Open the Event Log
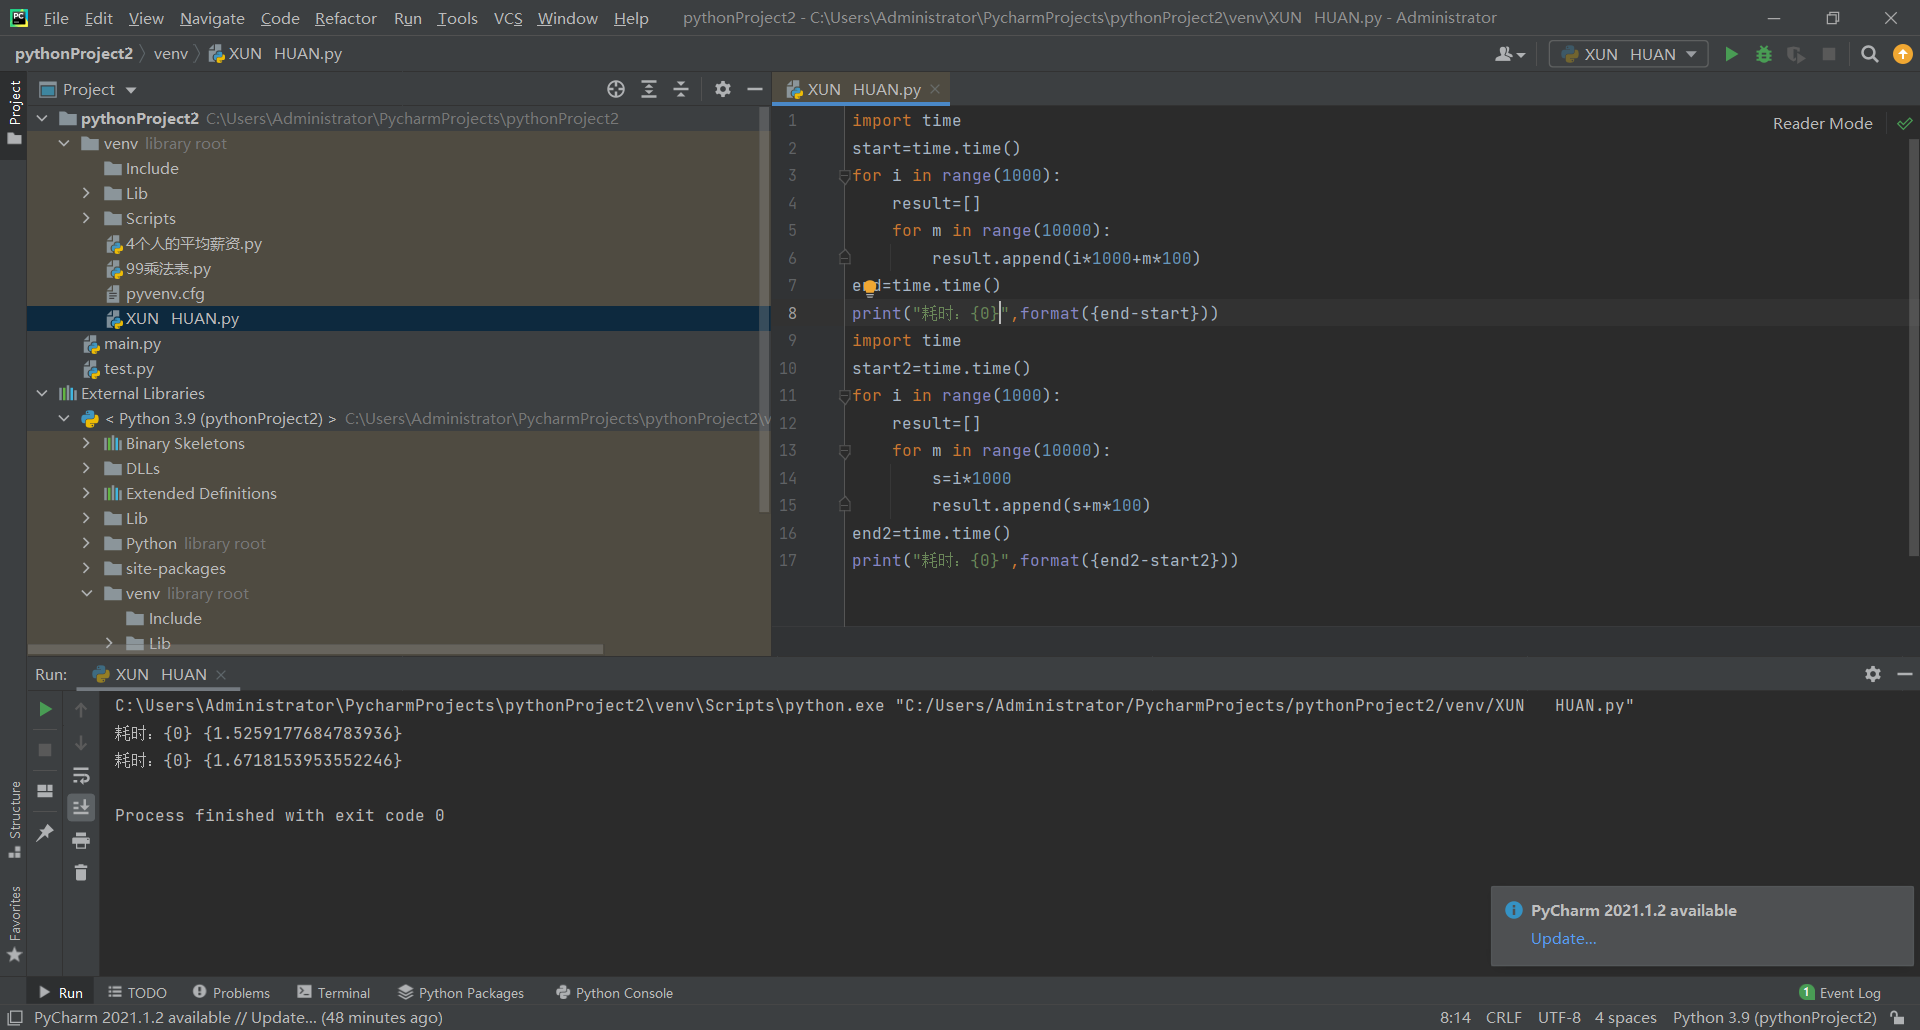The width and height of the screenshot is (1920, 1030). point(1840,992)
